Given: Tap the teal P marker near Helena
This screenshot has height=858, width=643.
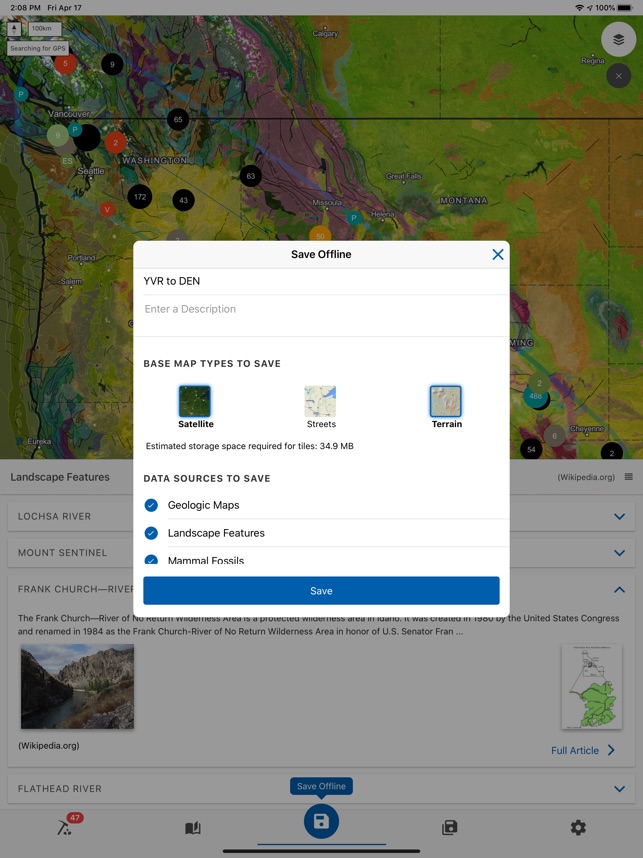Looking at the screenshot, I should [354, 218].
